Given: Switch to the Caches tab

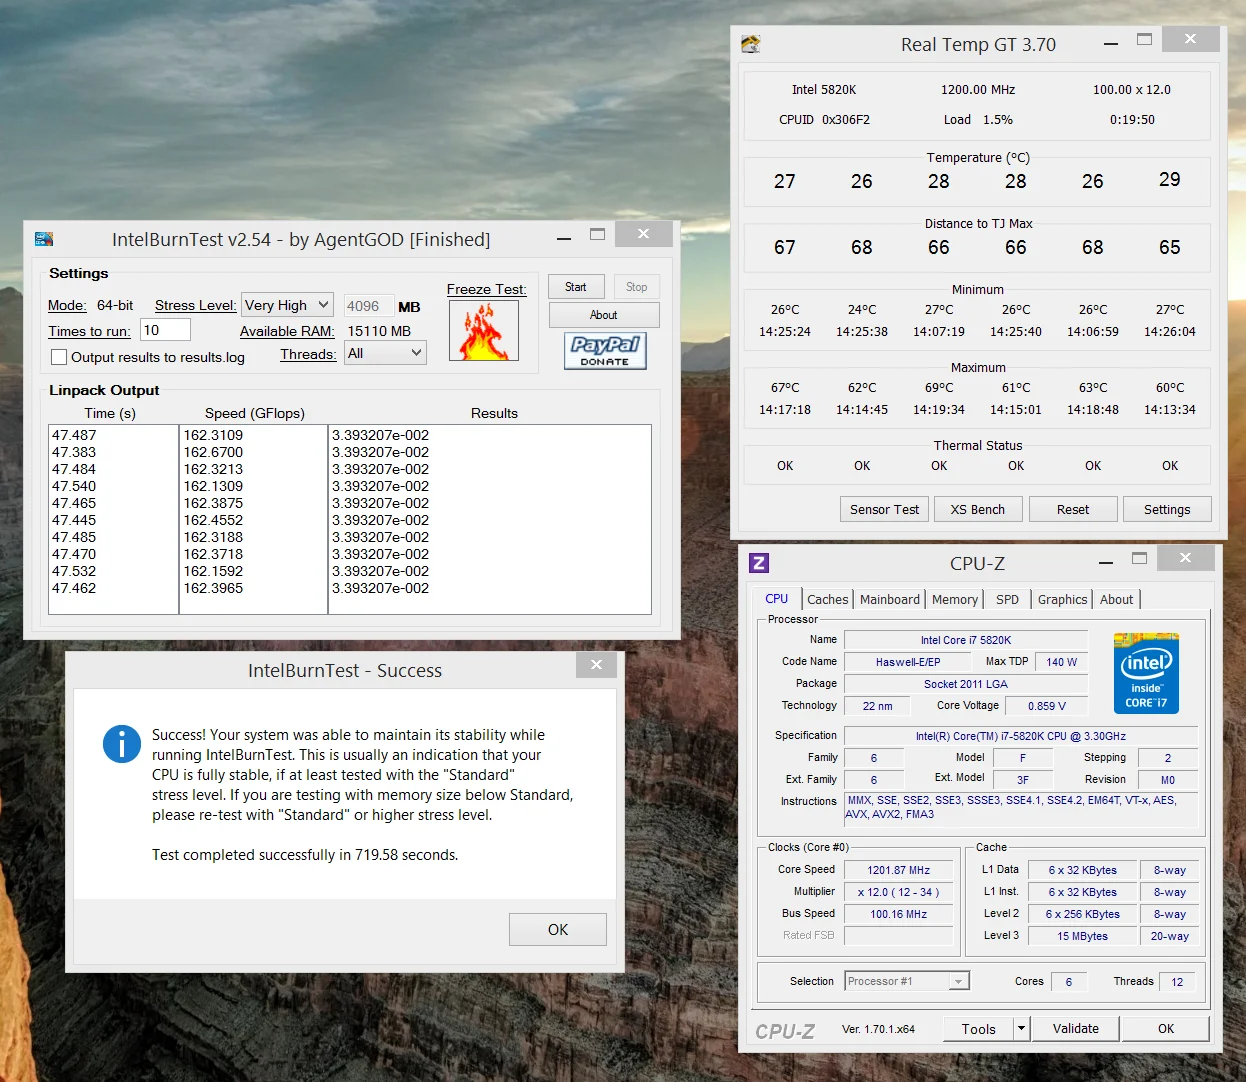Looking at the screenshot, I should 827,599.
